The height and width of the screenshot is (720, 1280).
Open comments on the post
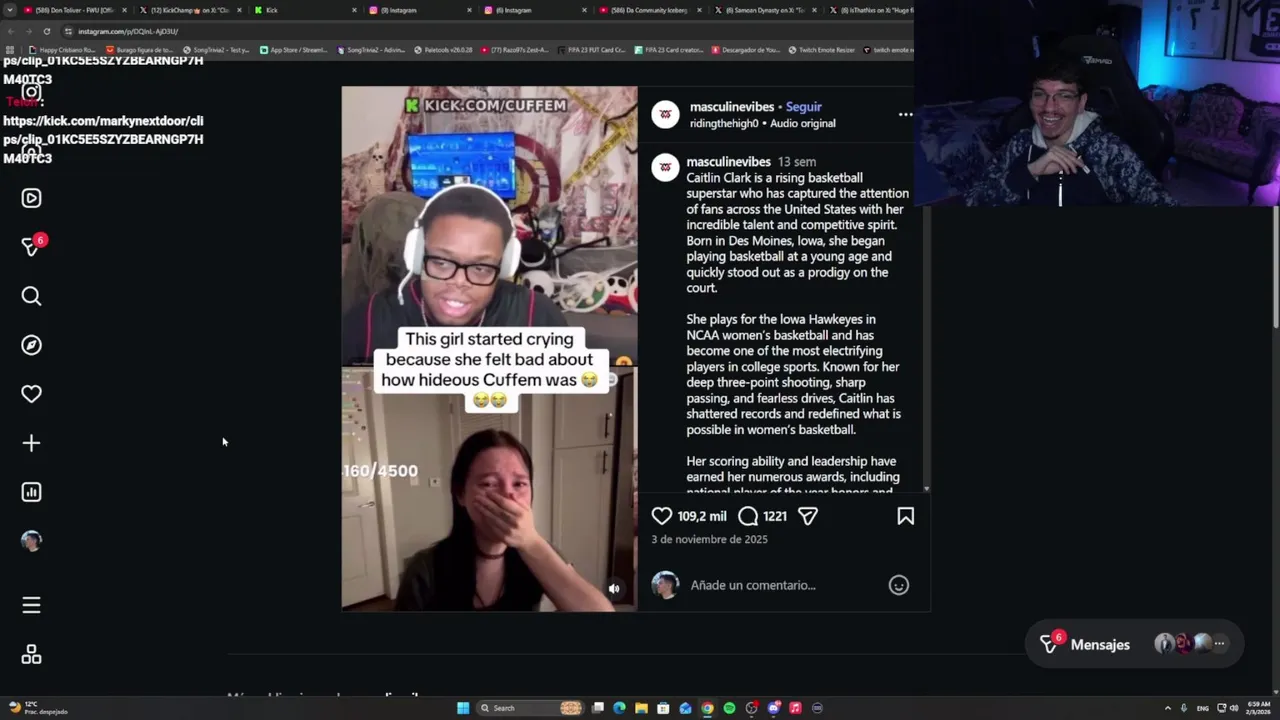748,516
